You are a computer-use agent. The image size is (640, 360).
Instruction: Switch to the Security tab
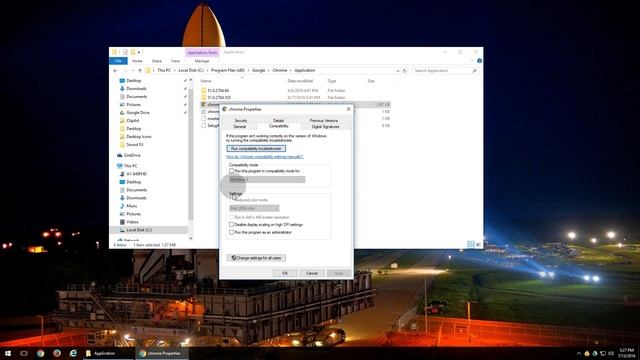click(x=241, y=121)
